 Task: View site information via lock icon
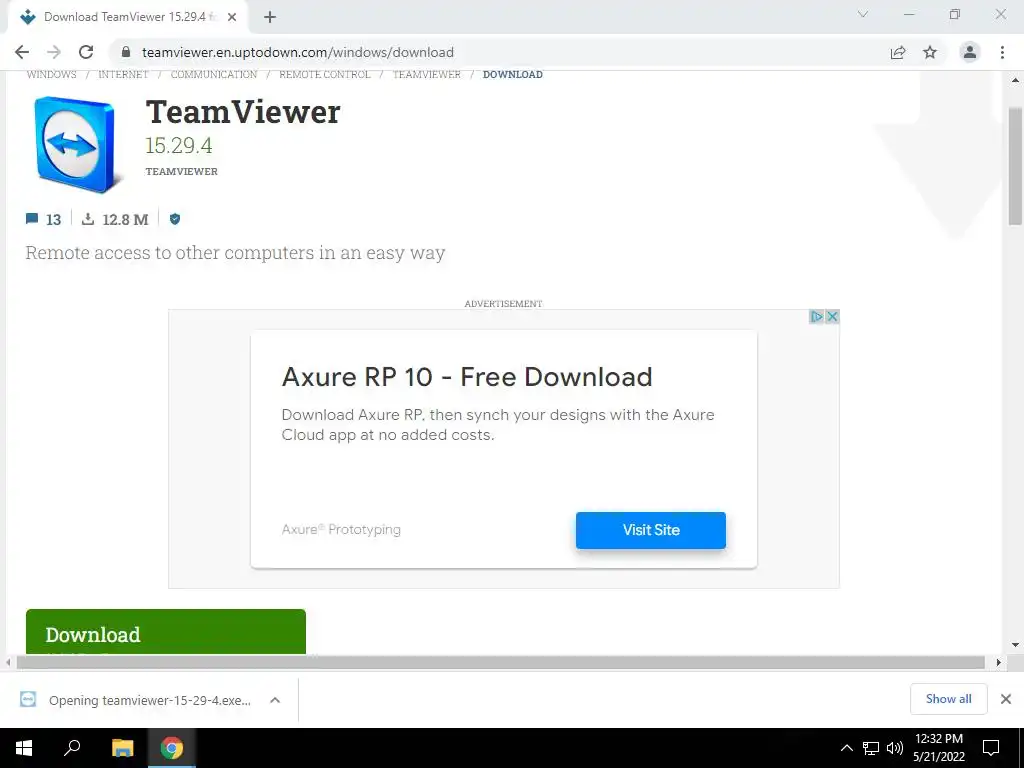point(126,52)
